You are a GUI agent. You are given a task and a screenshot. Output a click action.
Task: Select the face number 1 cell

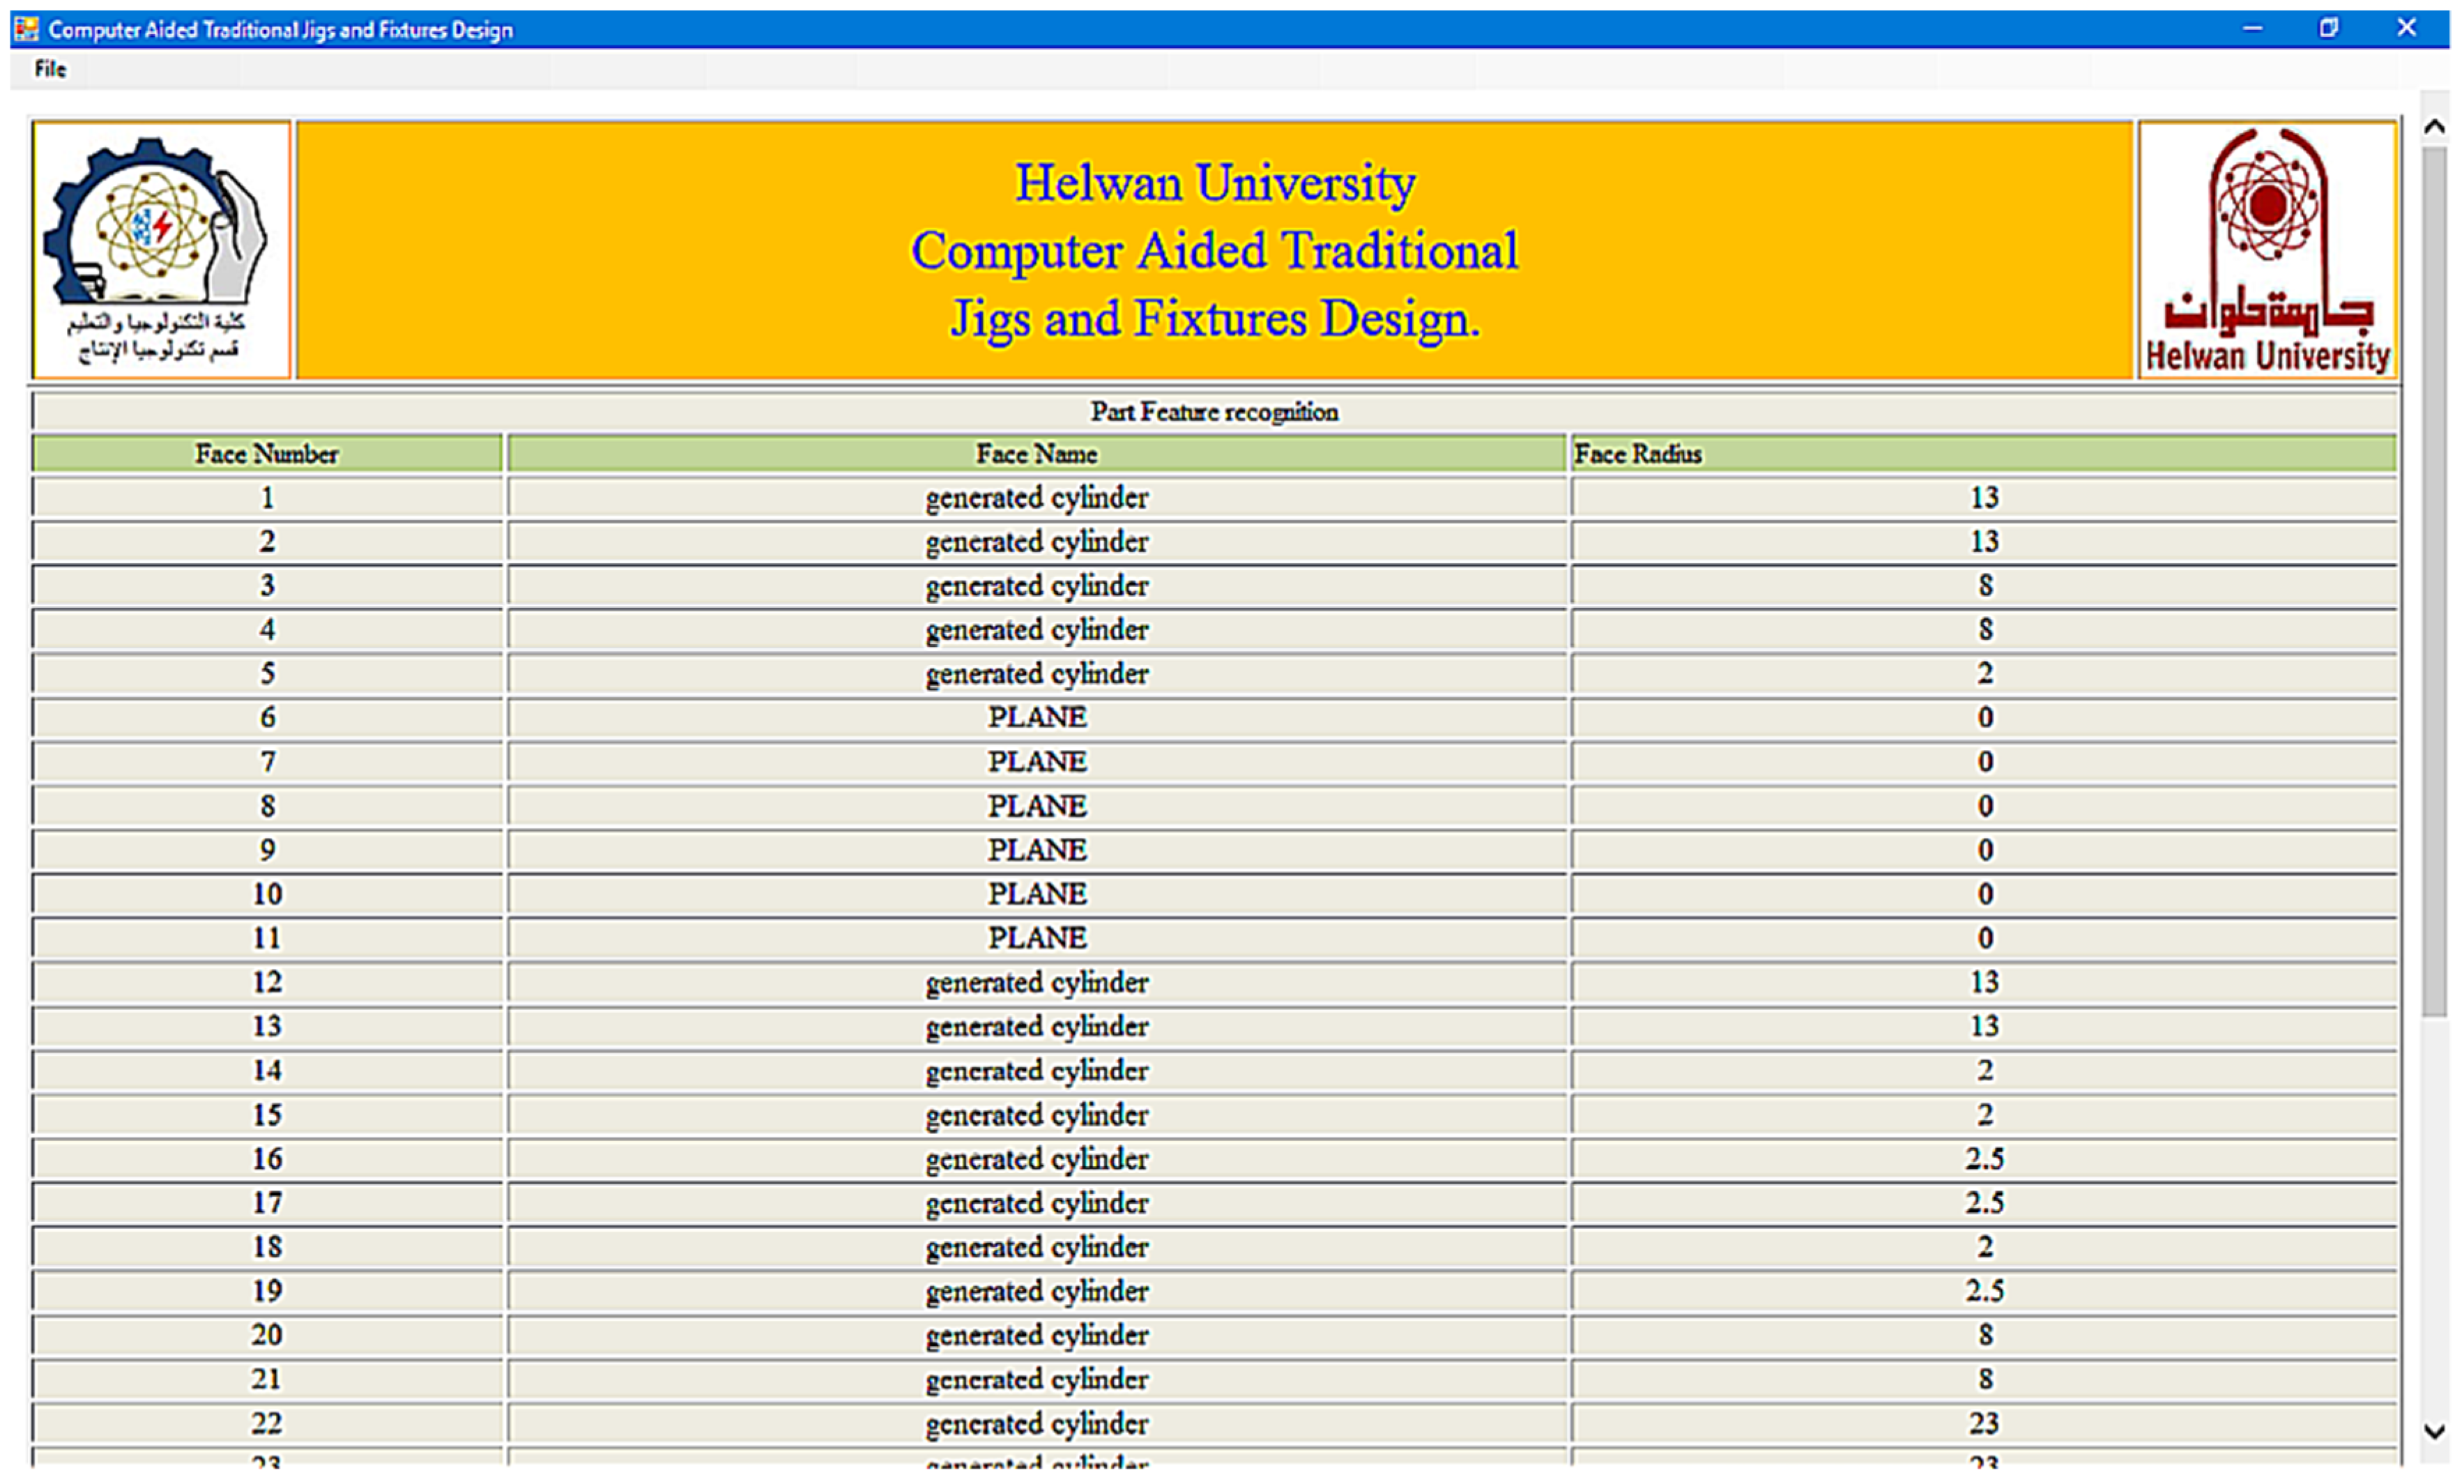pyautogui.click(x=267, y=498)
